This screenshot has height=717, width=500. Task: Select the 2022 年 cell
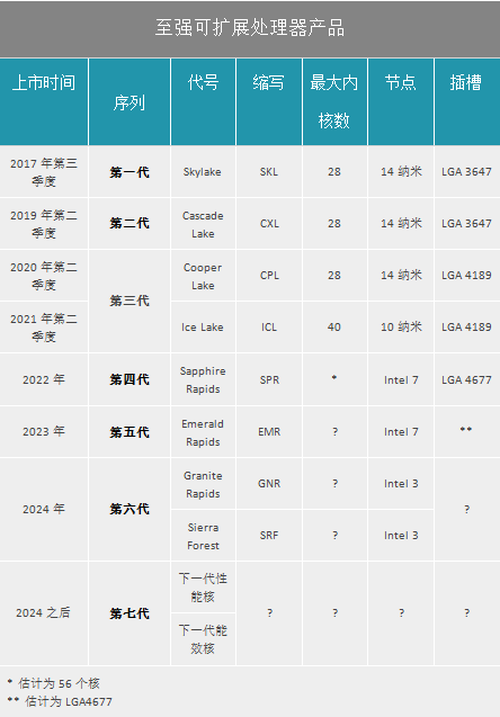pyautogui.click(x=44, y=380)
